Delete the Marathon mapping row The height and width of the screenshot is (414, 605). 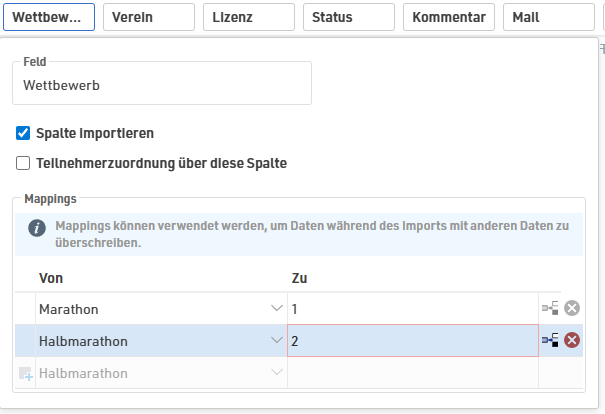pos(572,309)
